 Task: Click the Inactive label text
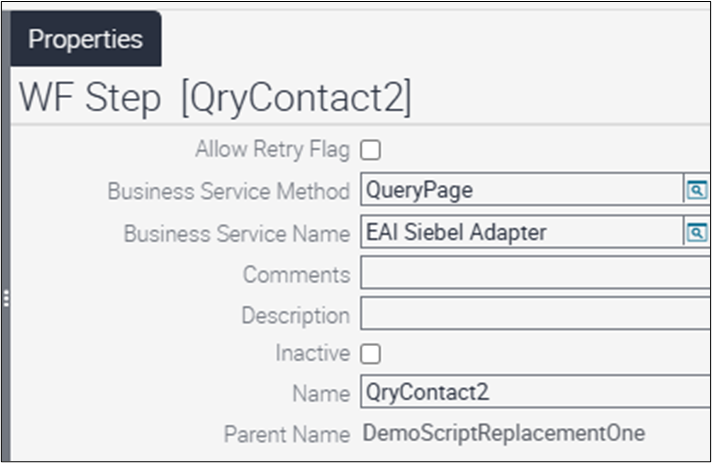point(313,353)
